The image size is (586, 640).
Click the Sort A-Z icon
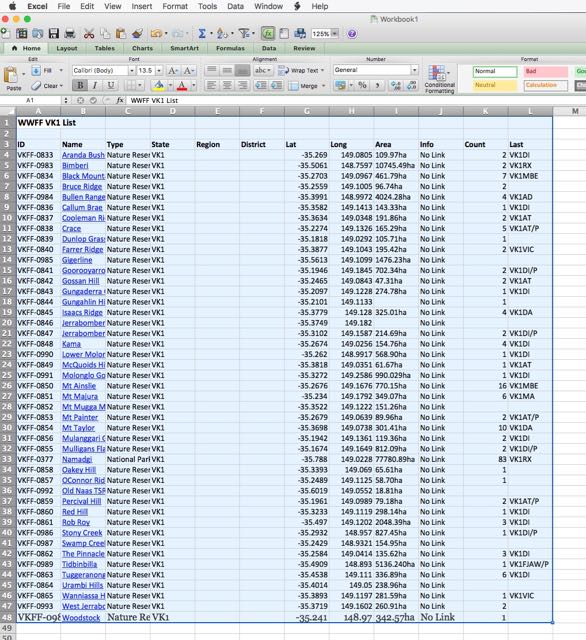[222, 33]
